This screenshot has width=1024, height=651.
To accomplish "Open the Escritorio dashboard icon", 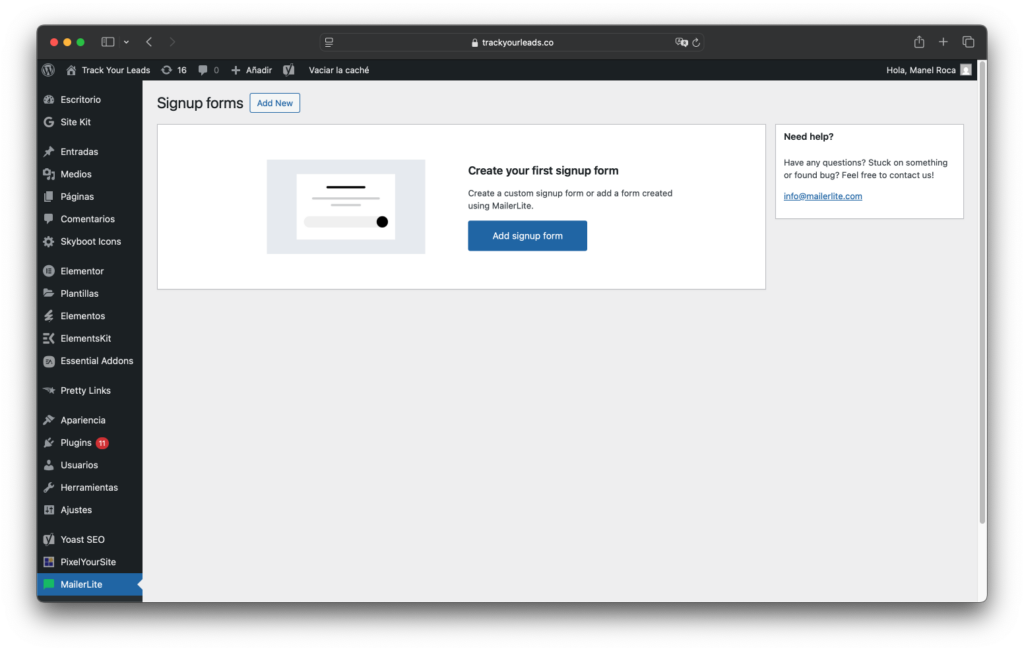I will pos(49,99).
